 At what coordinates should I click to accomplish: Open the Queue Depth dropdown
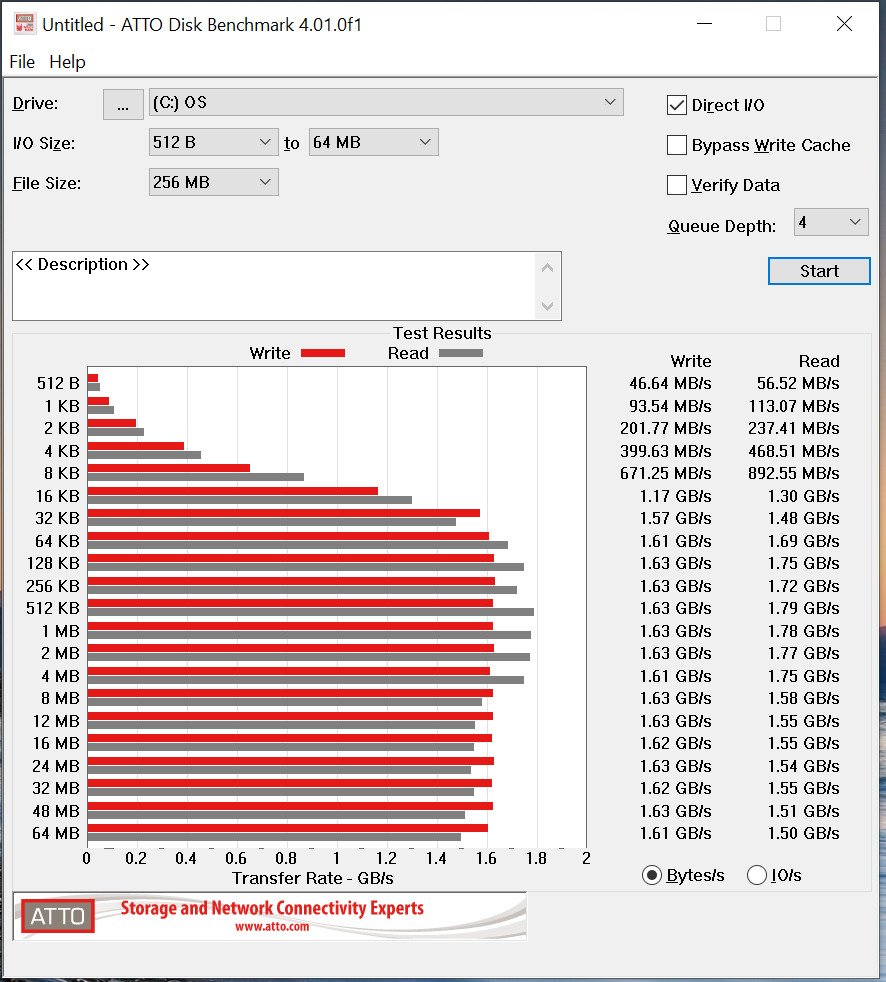[831, 222]
